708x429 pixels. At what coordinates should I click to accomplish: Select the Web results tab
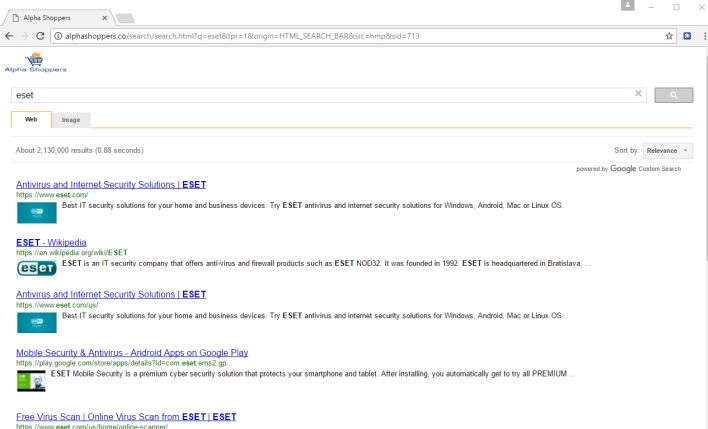click(x=31, y=119)
